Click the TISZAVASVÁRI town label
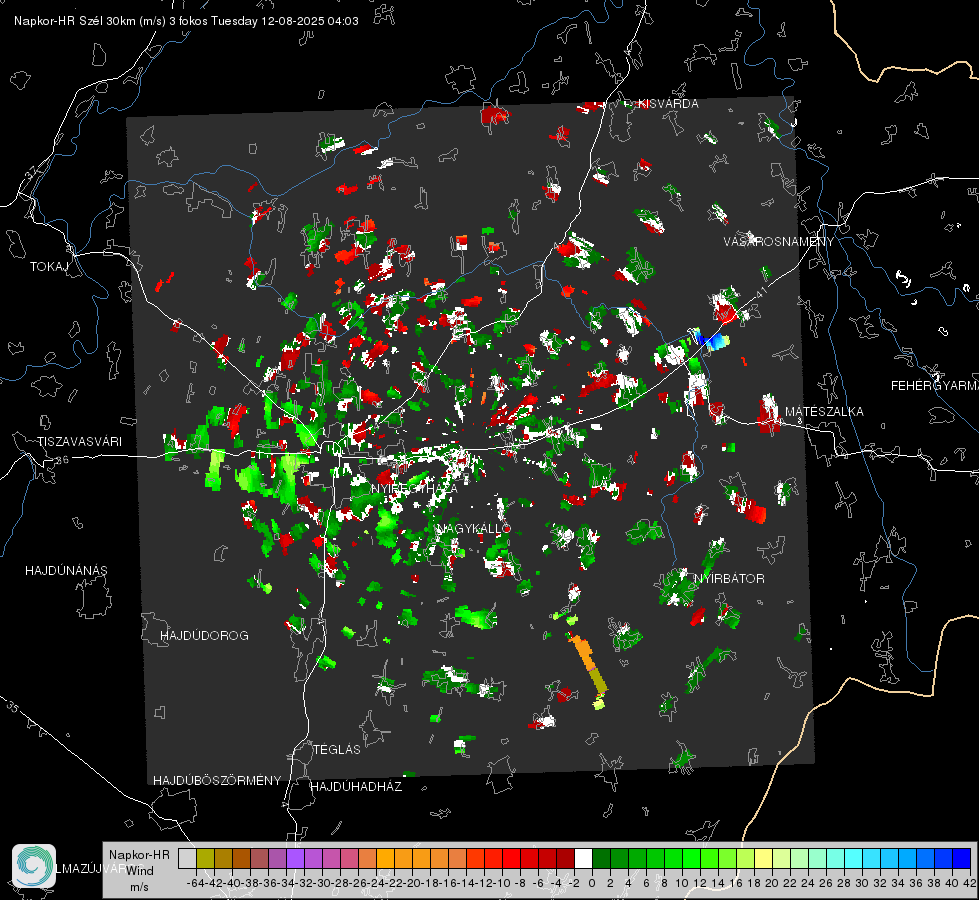This screenshot has width=979, height=900. (79, 442)
